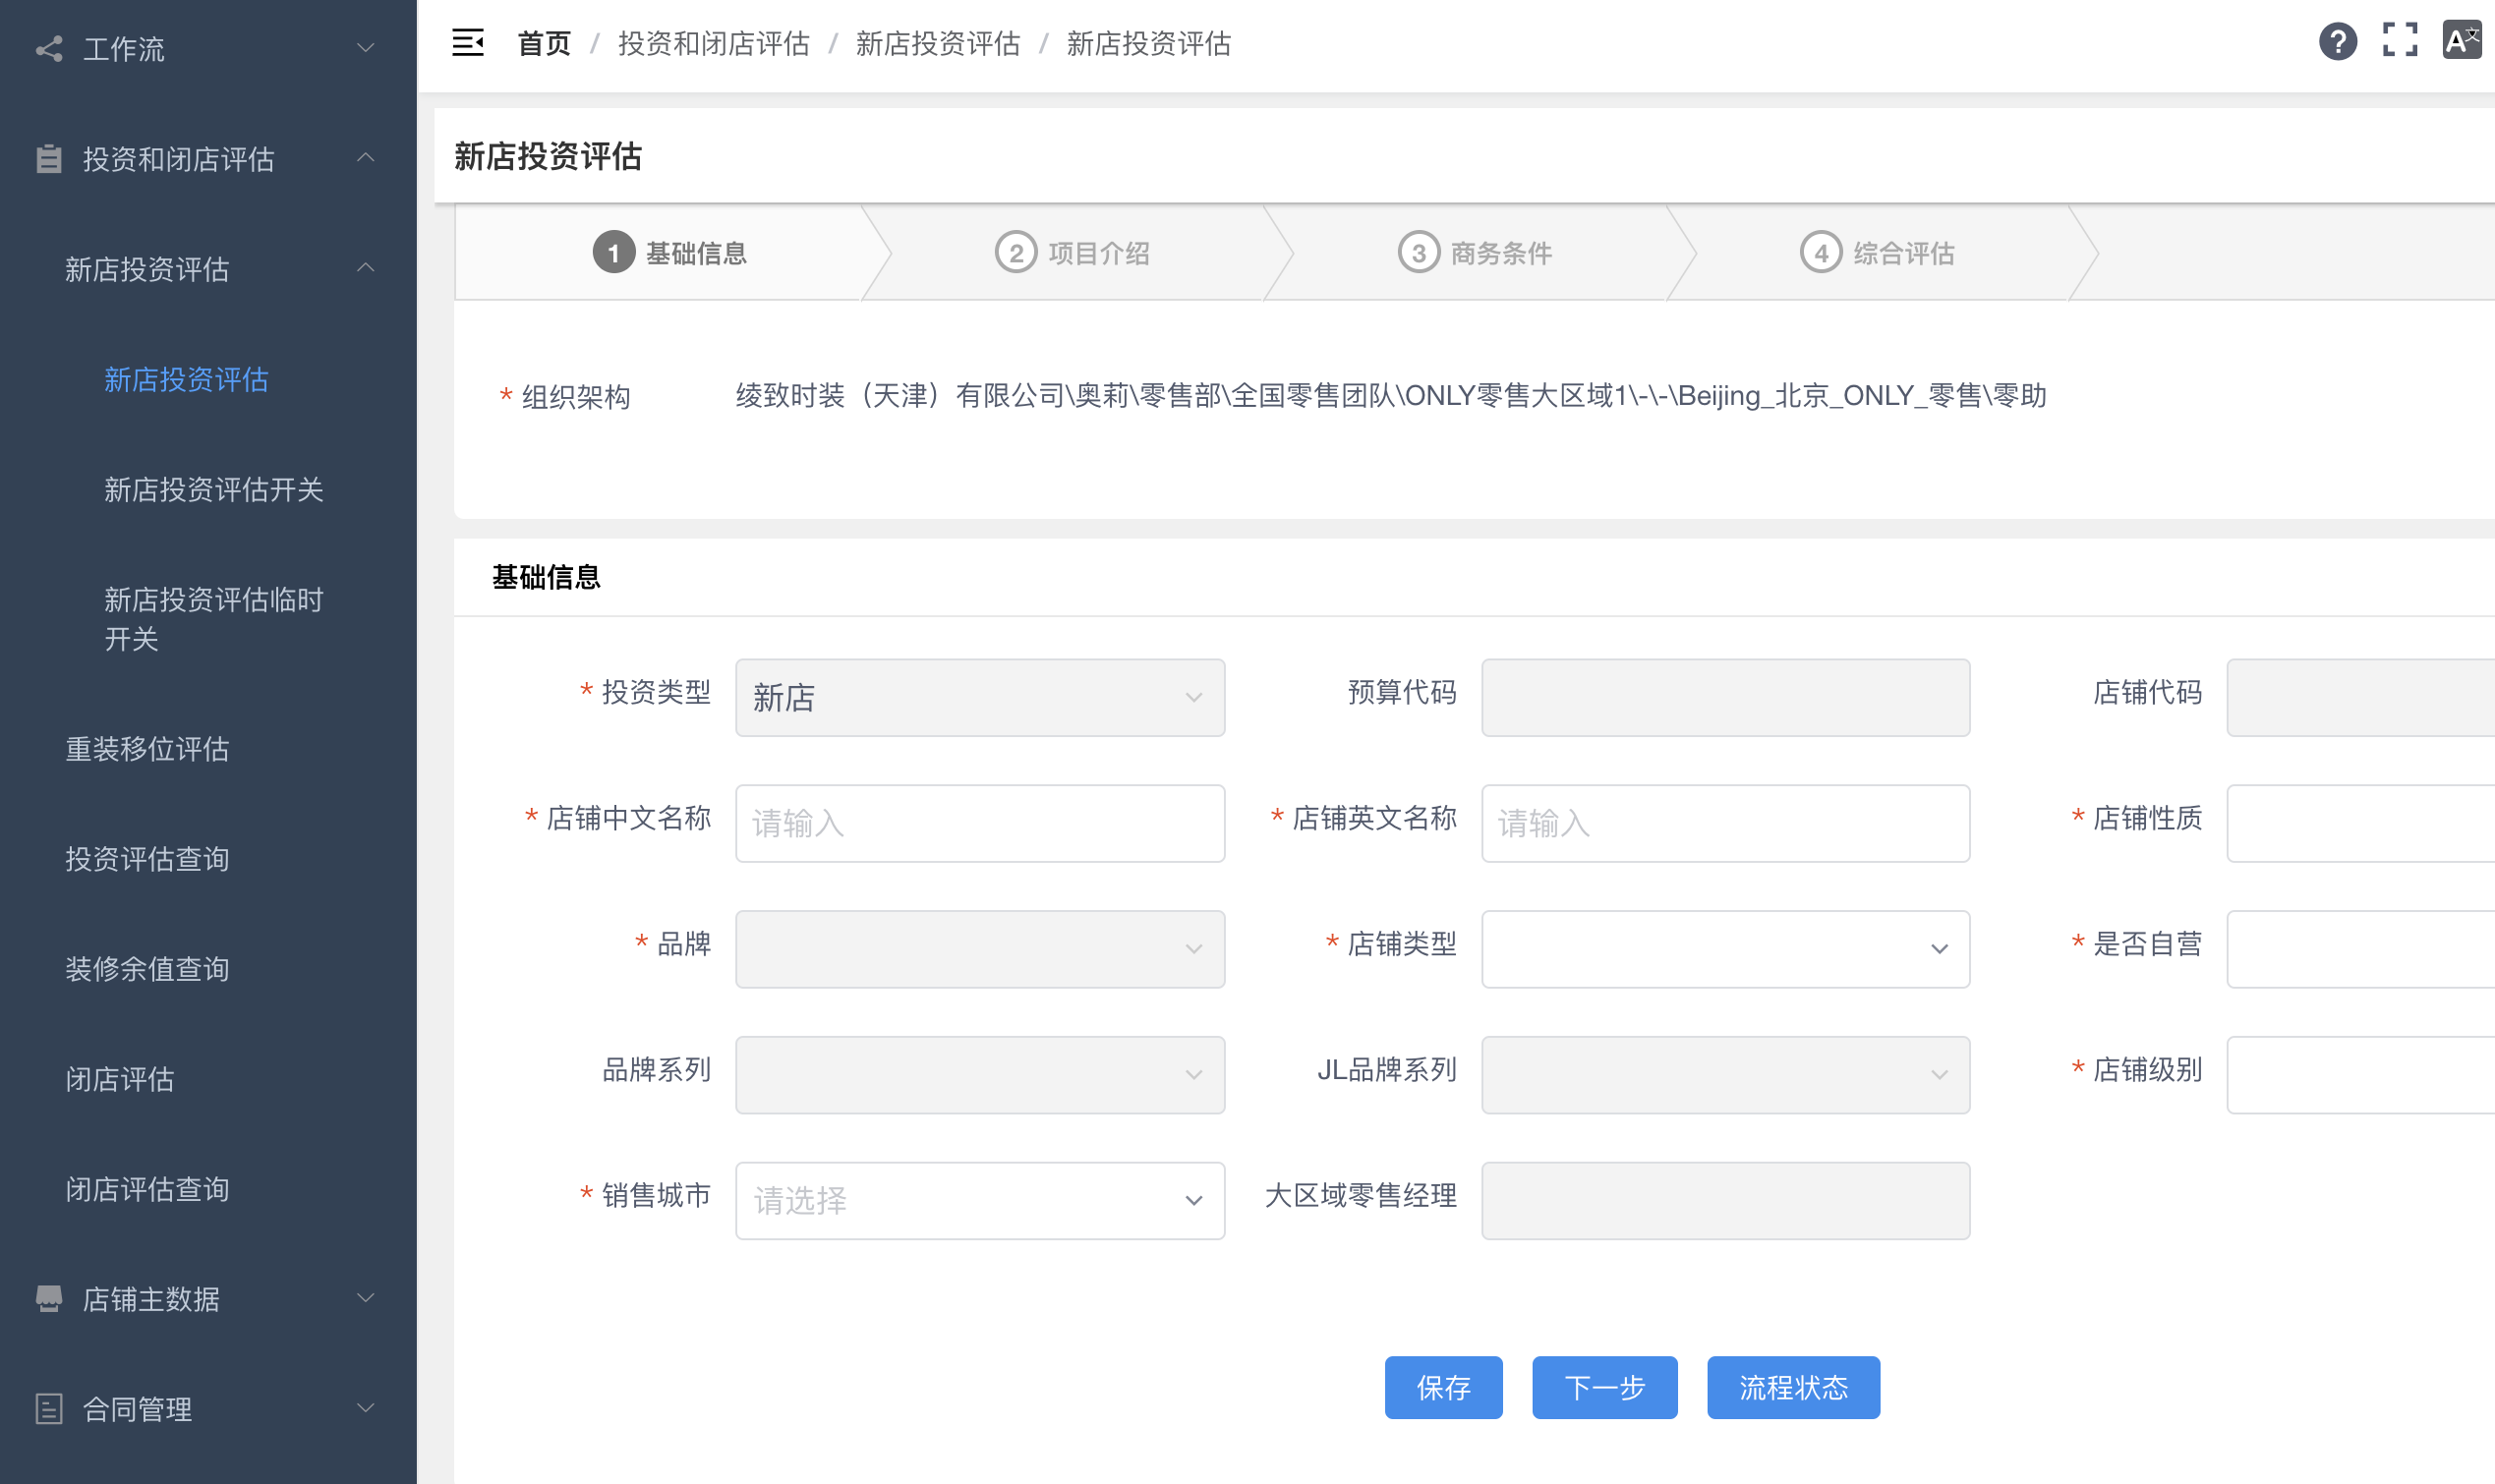Expand the 合同管理 menu chevron
Image resolution: width=2495 pixels, height=1484 pixels.
coord(366,1408)
